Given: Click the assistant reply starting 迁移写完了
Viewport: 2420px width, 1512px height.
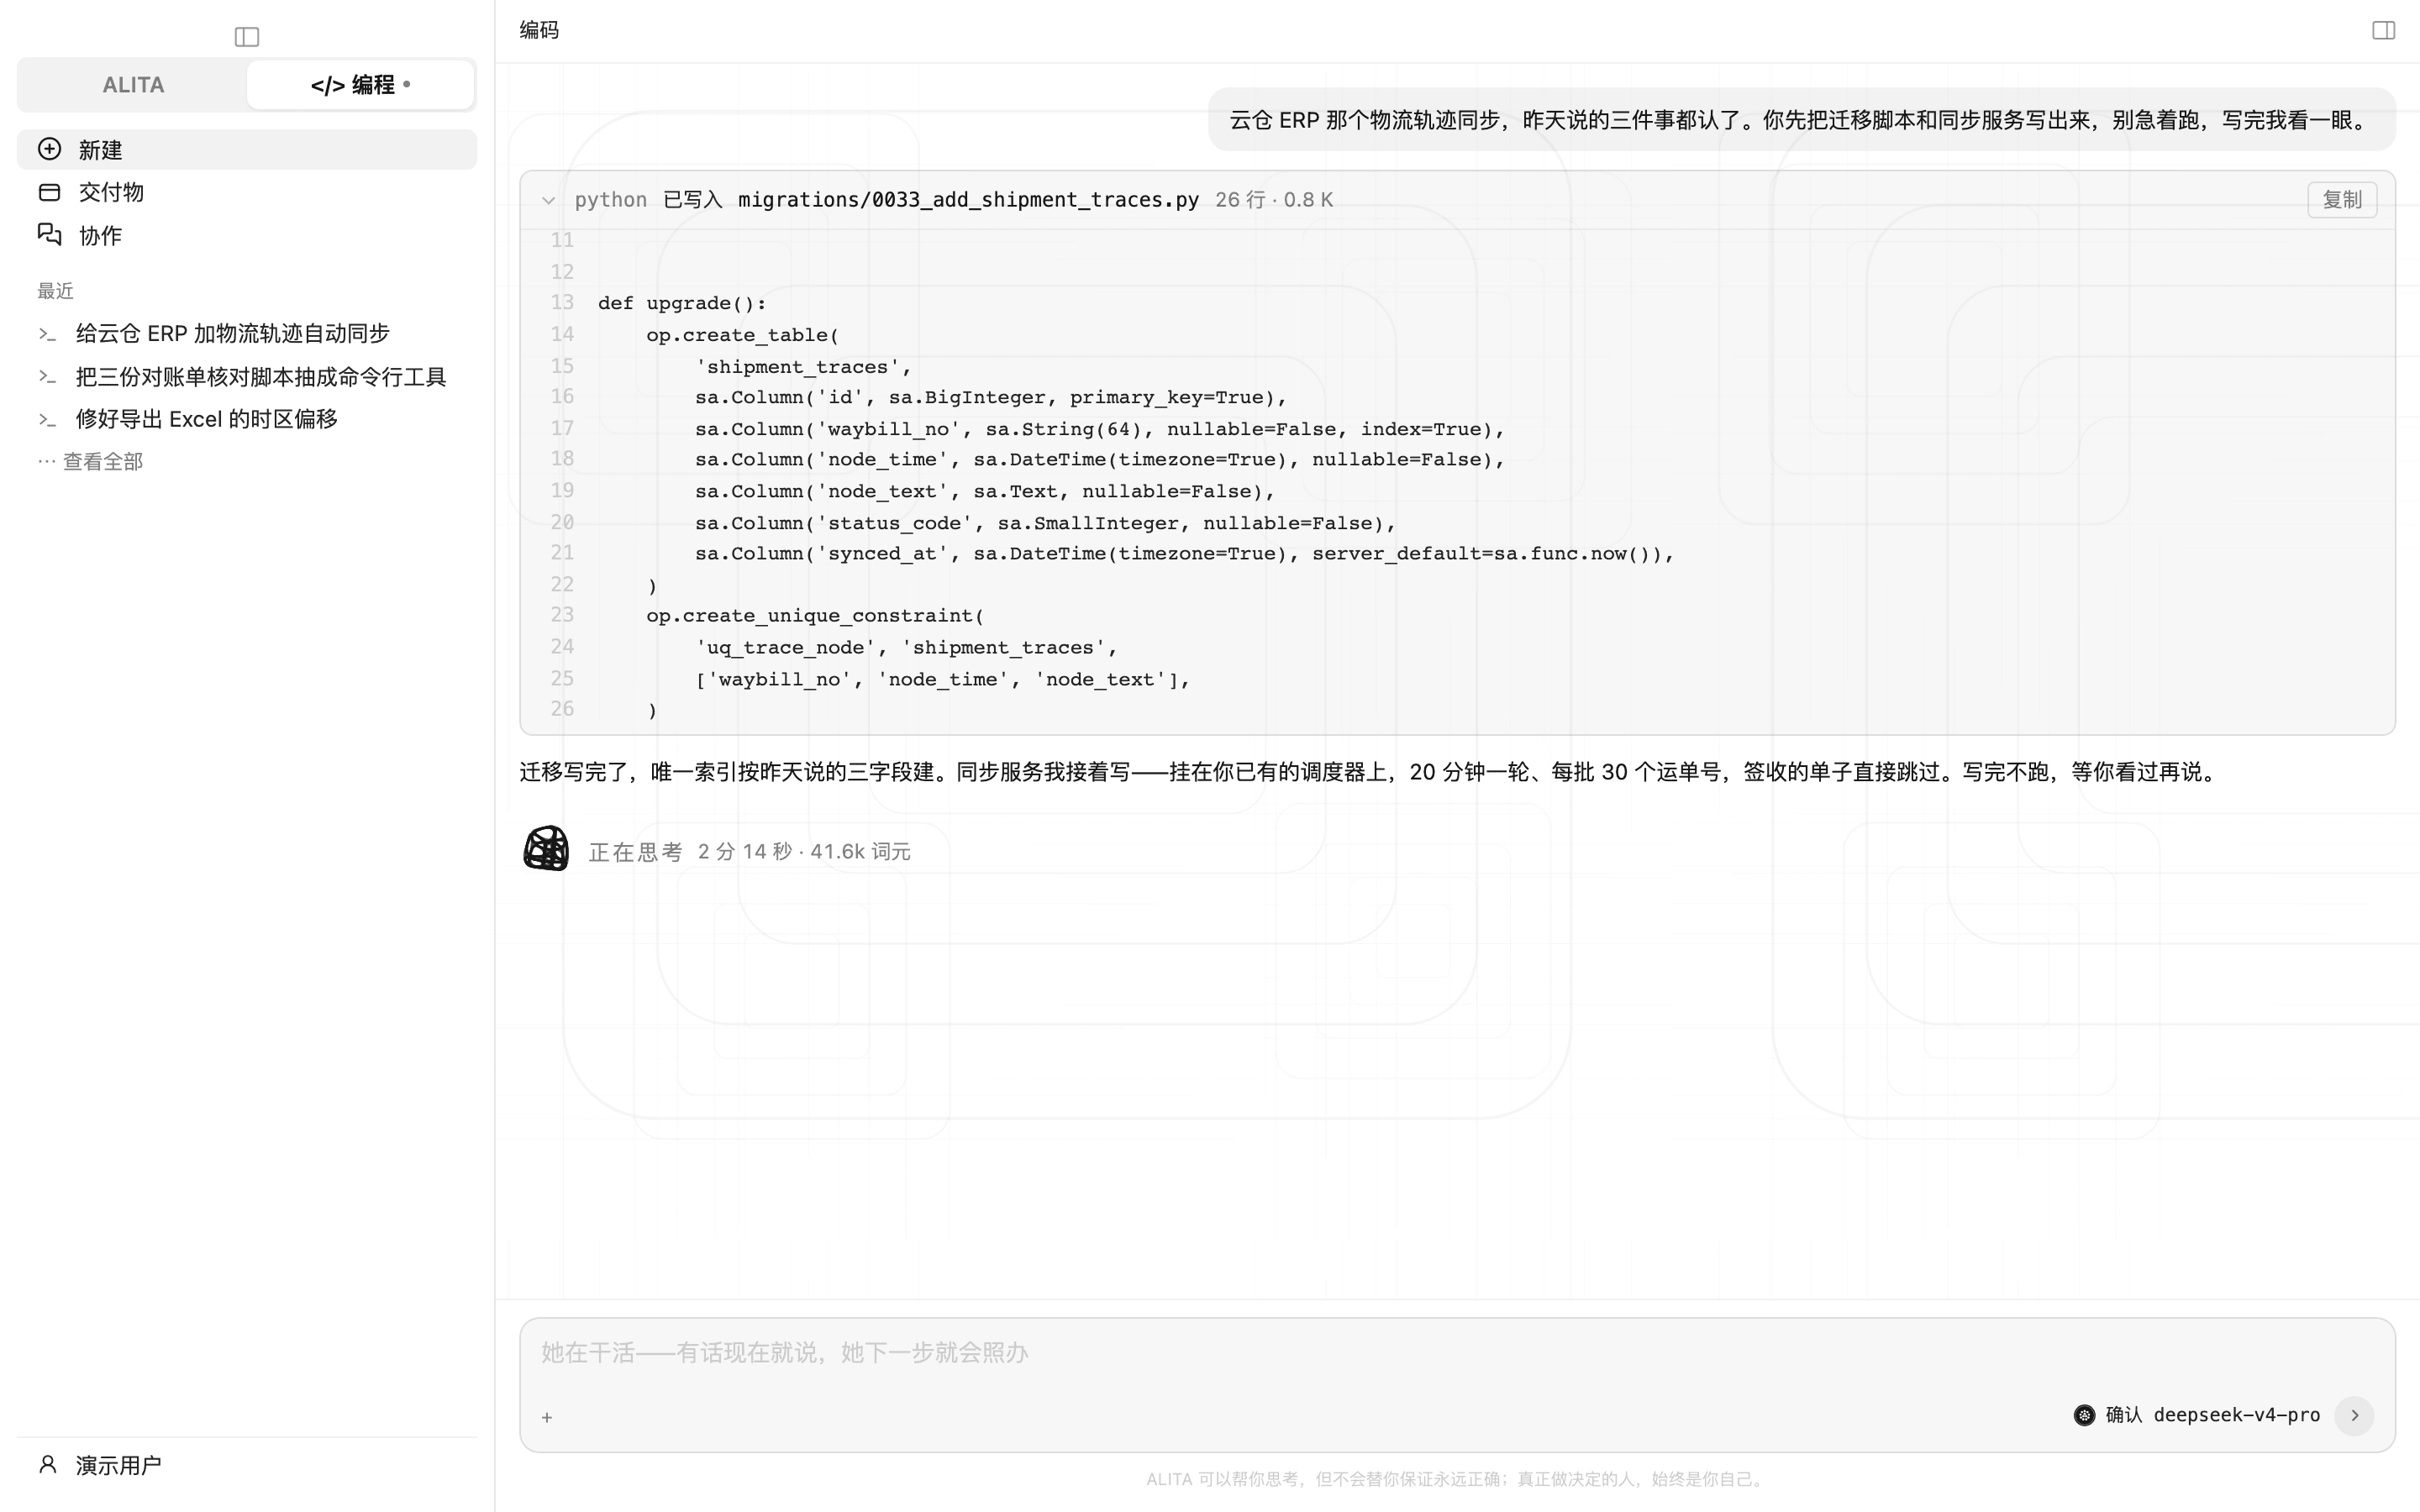Looking at the screenshot, I should 1370,772.
